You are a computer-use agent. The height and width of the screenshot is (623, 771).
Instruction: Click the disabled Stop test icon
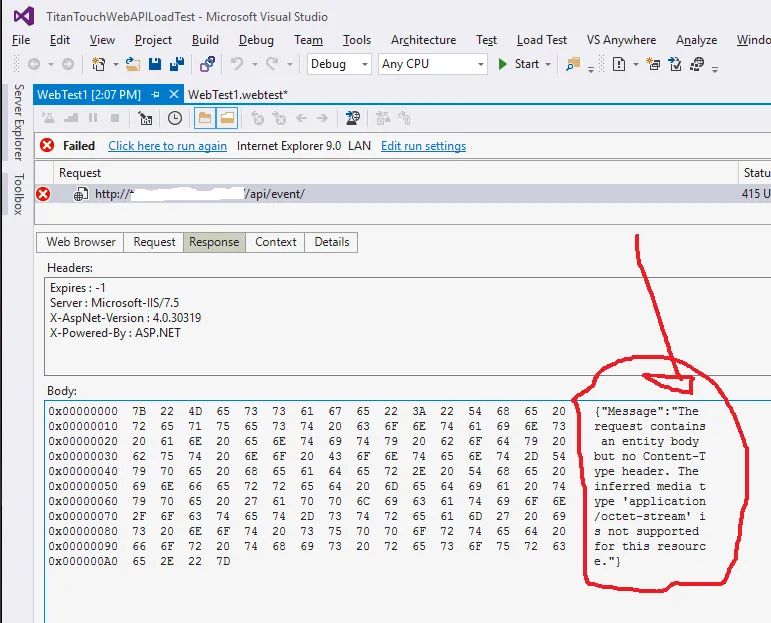pos(115,118)
